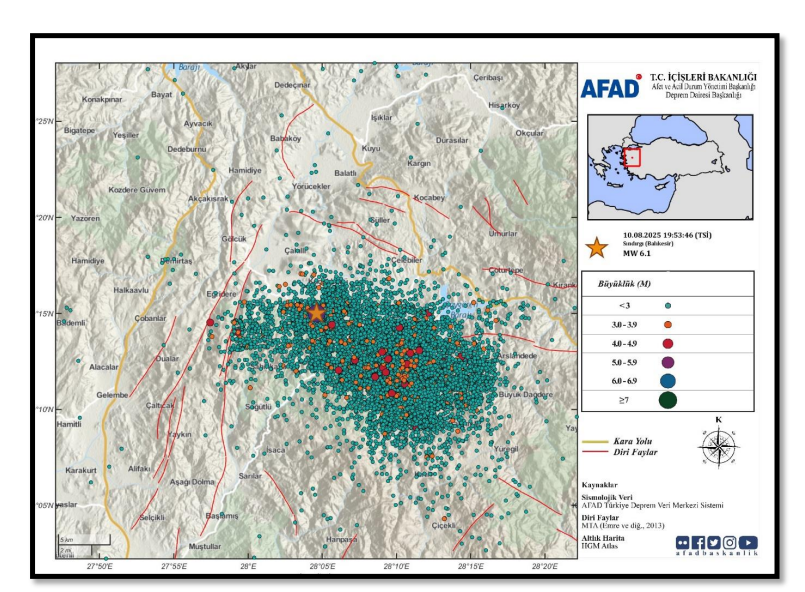This screenshot has width=805, height=592.
Task: Select the orange 3.0 - 3.9 legend circle
Action: 667,324
